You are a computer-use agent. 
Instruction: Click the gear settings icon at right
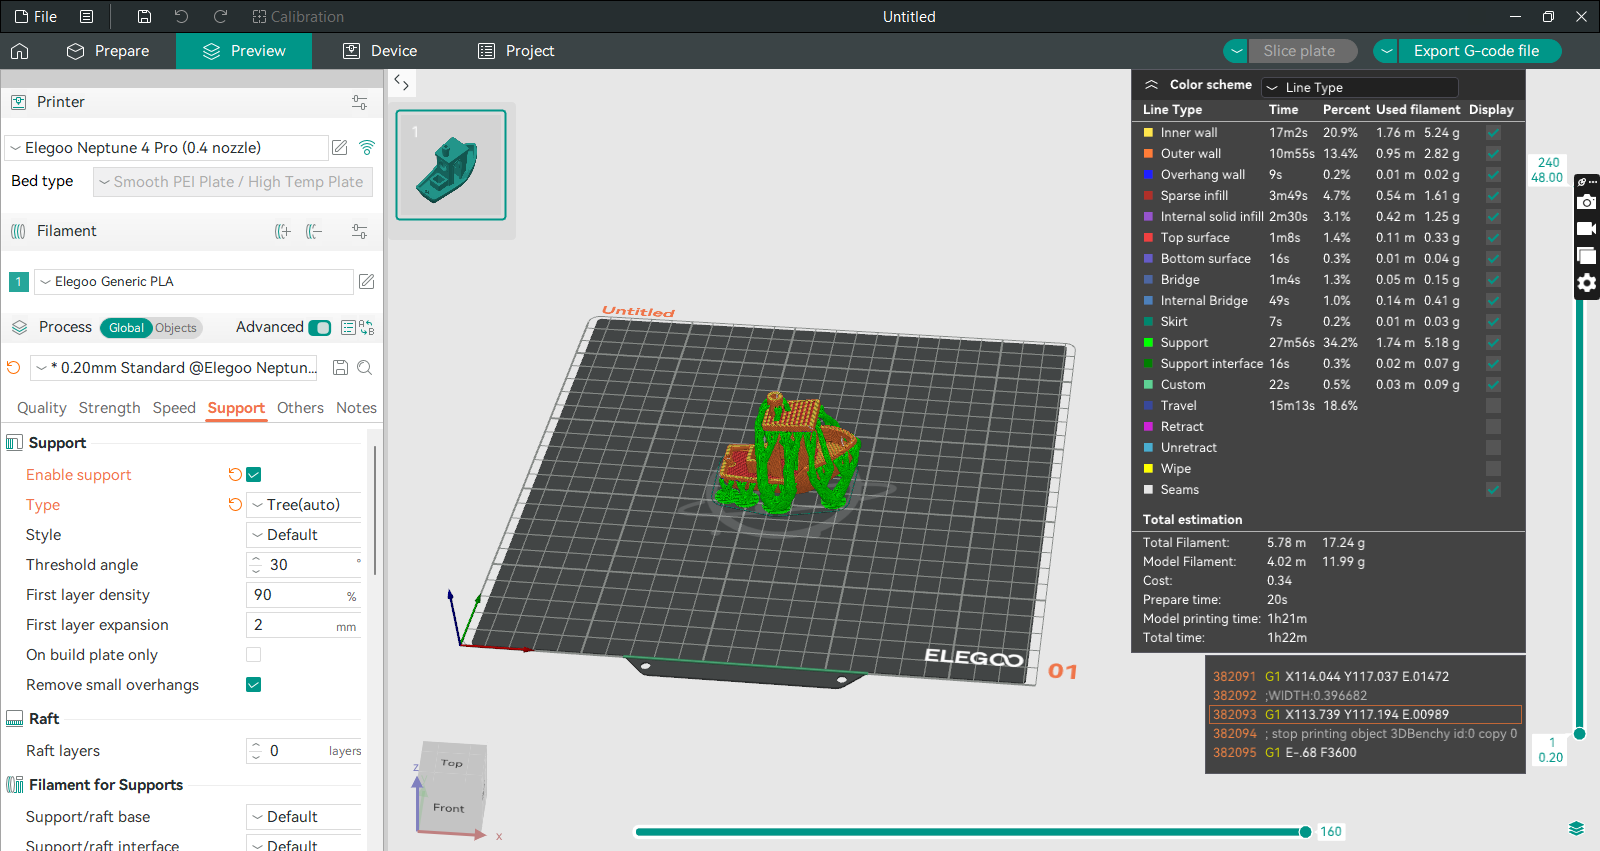click(1586, 283)
